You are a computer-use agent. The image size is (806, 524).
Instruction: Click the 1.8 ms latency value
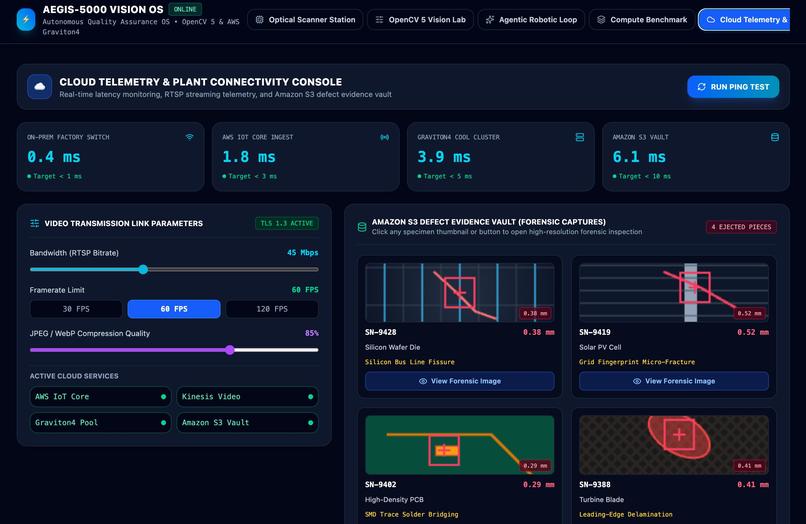click(249, 157)
